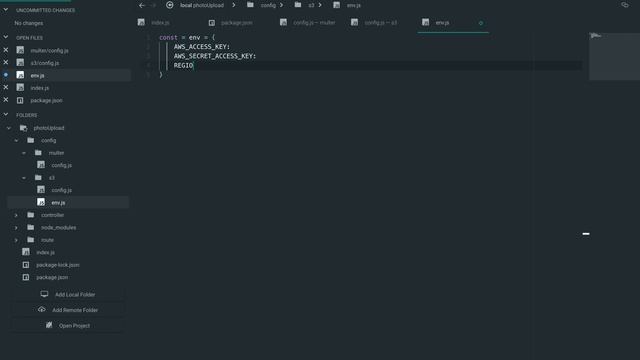Click JSON icon of package.json open file
640x360 pixels.
pos(20,100)
